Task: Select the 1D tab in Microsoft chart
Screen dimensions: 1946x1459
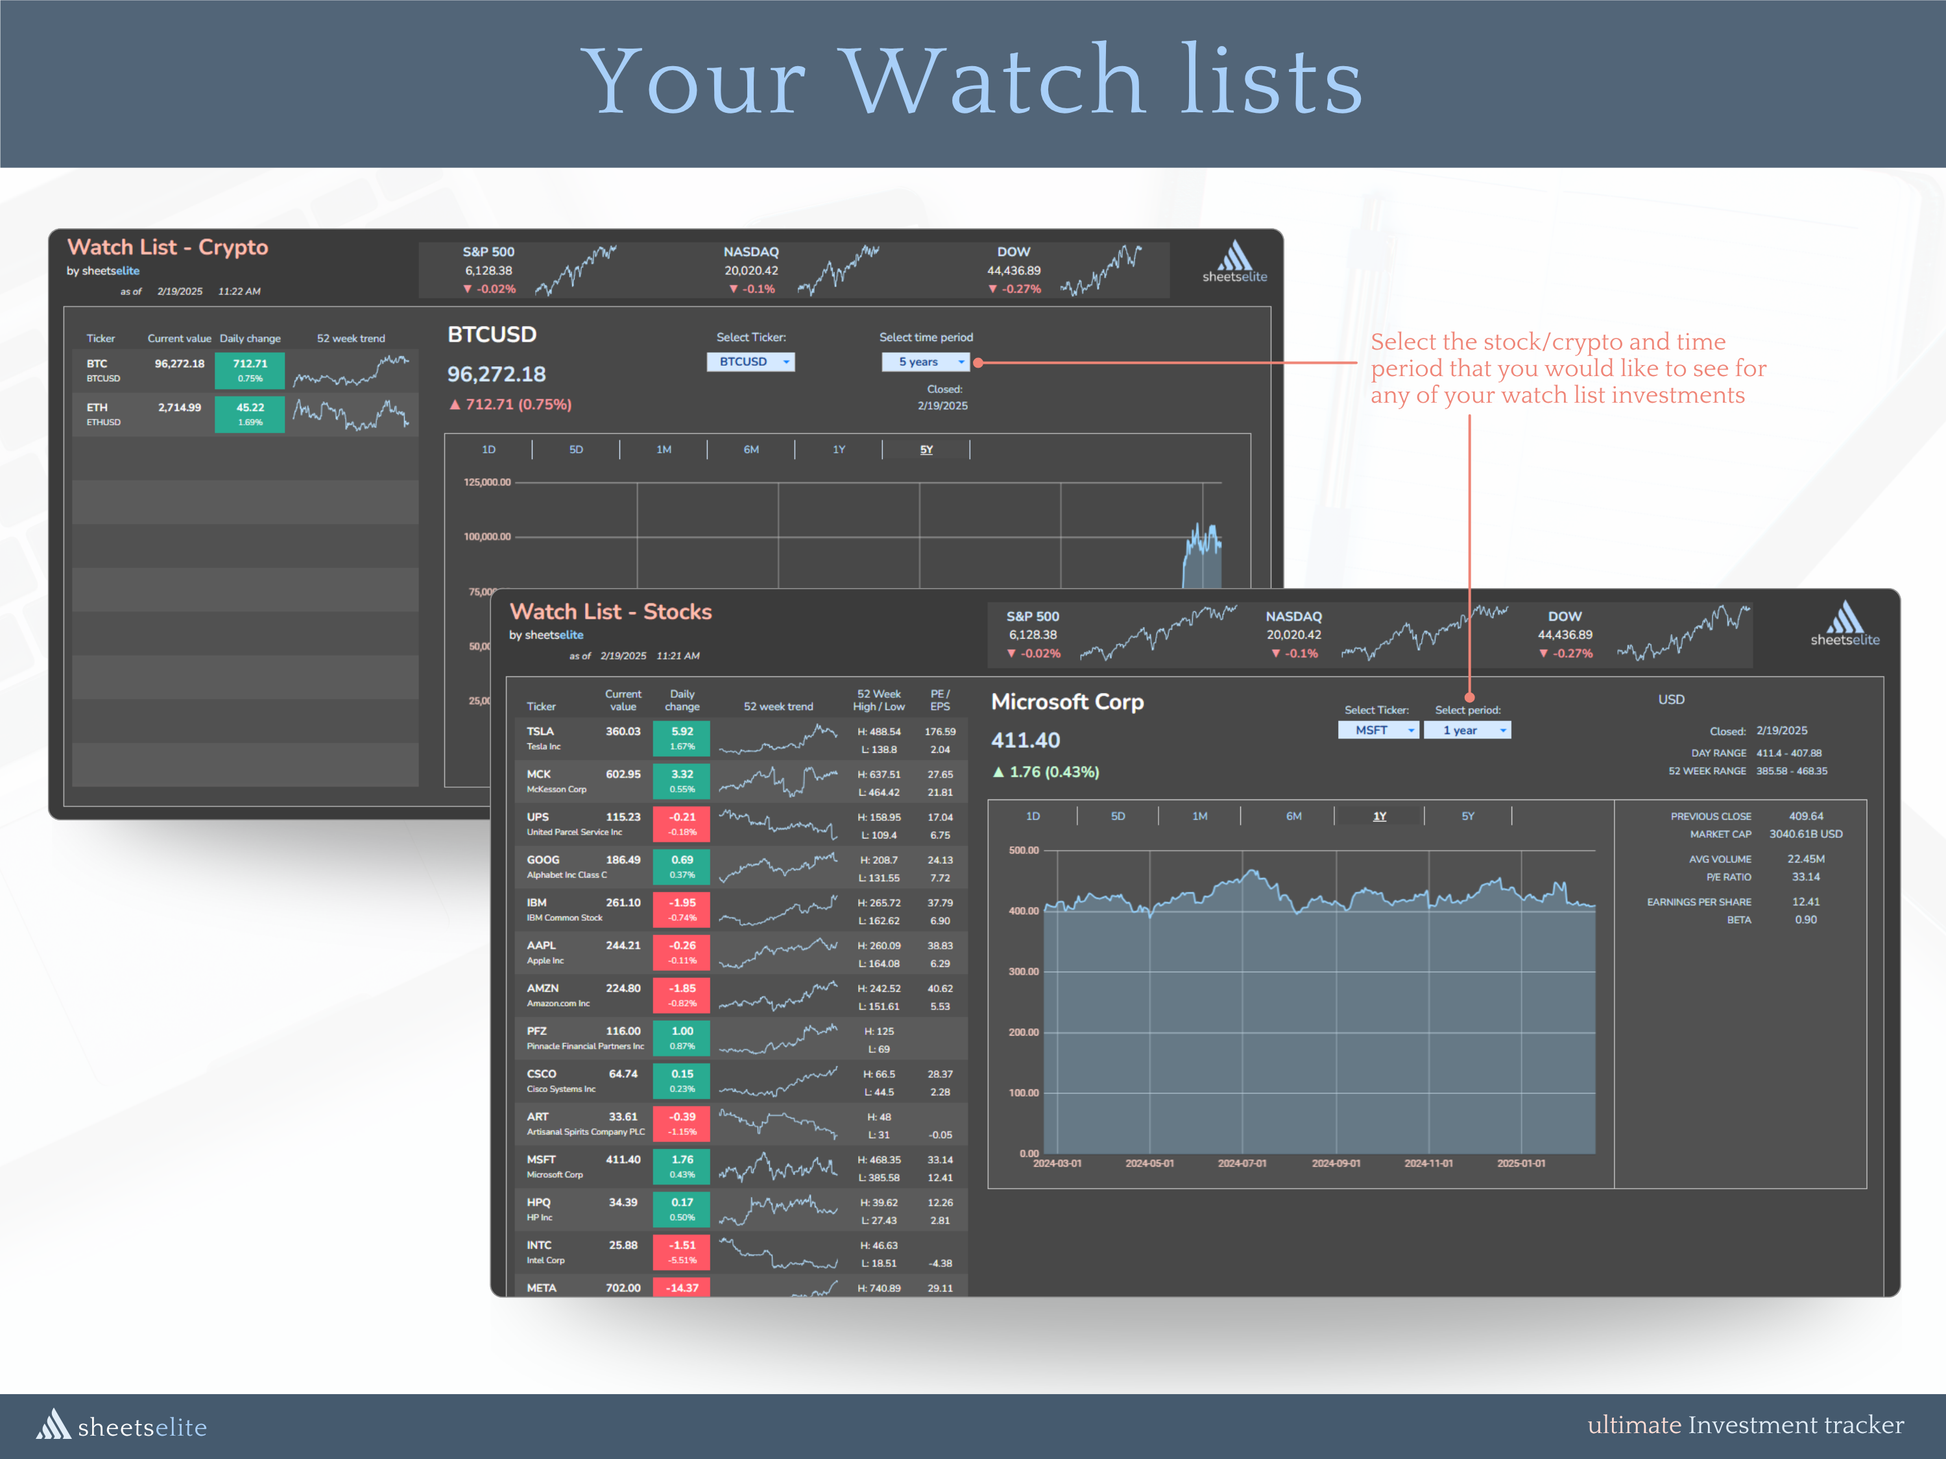Action: point(1033,816)
